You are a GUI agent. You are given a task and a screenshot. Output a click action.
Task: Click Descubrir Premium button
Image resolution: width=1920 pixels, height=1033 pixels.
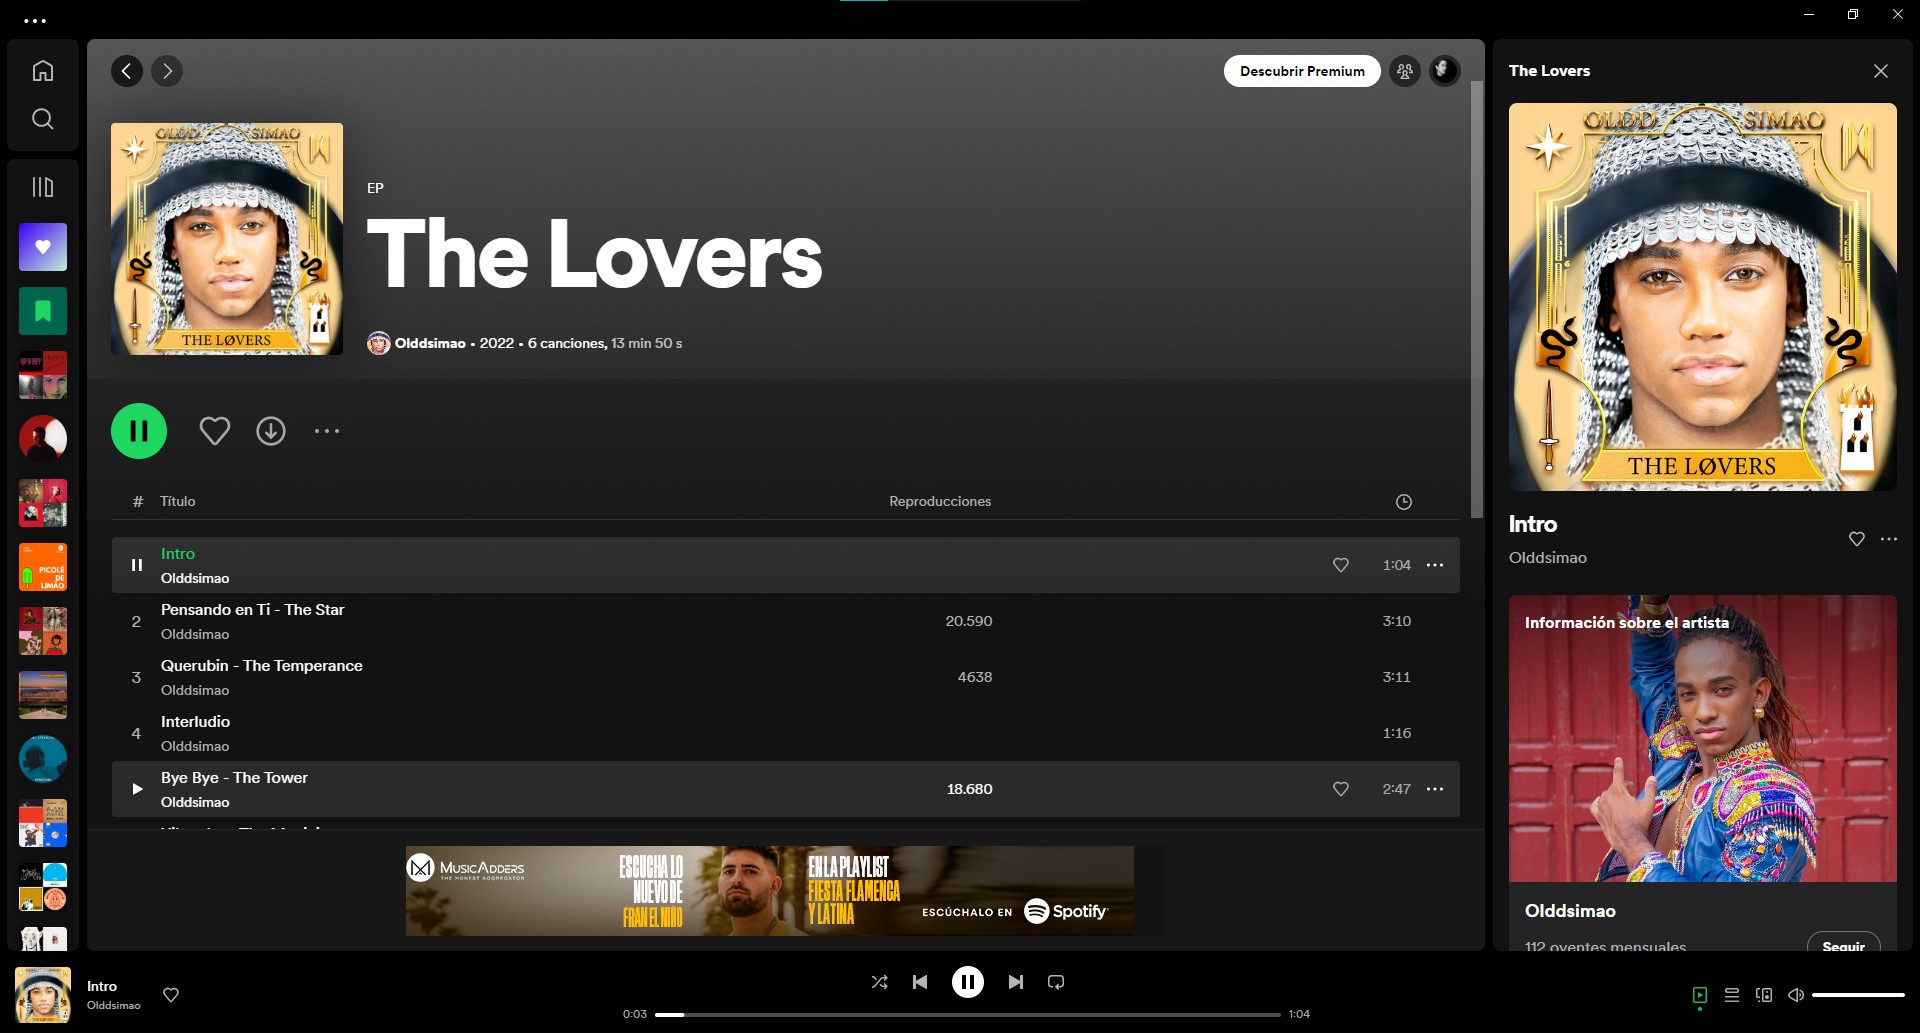click(1302, 71)
